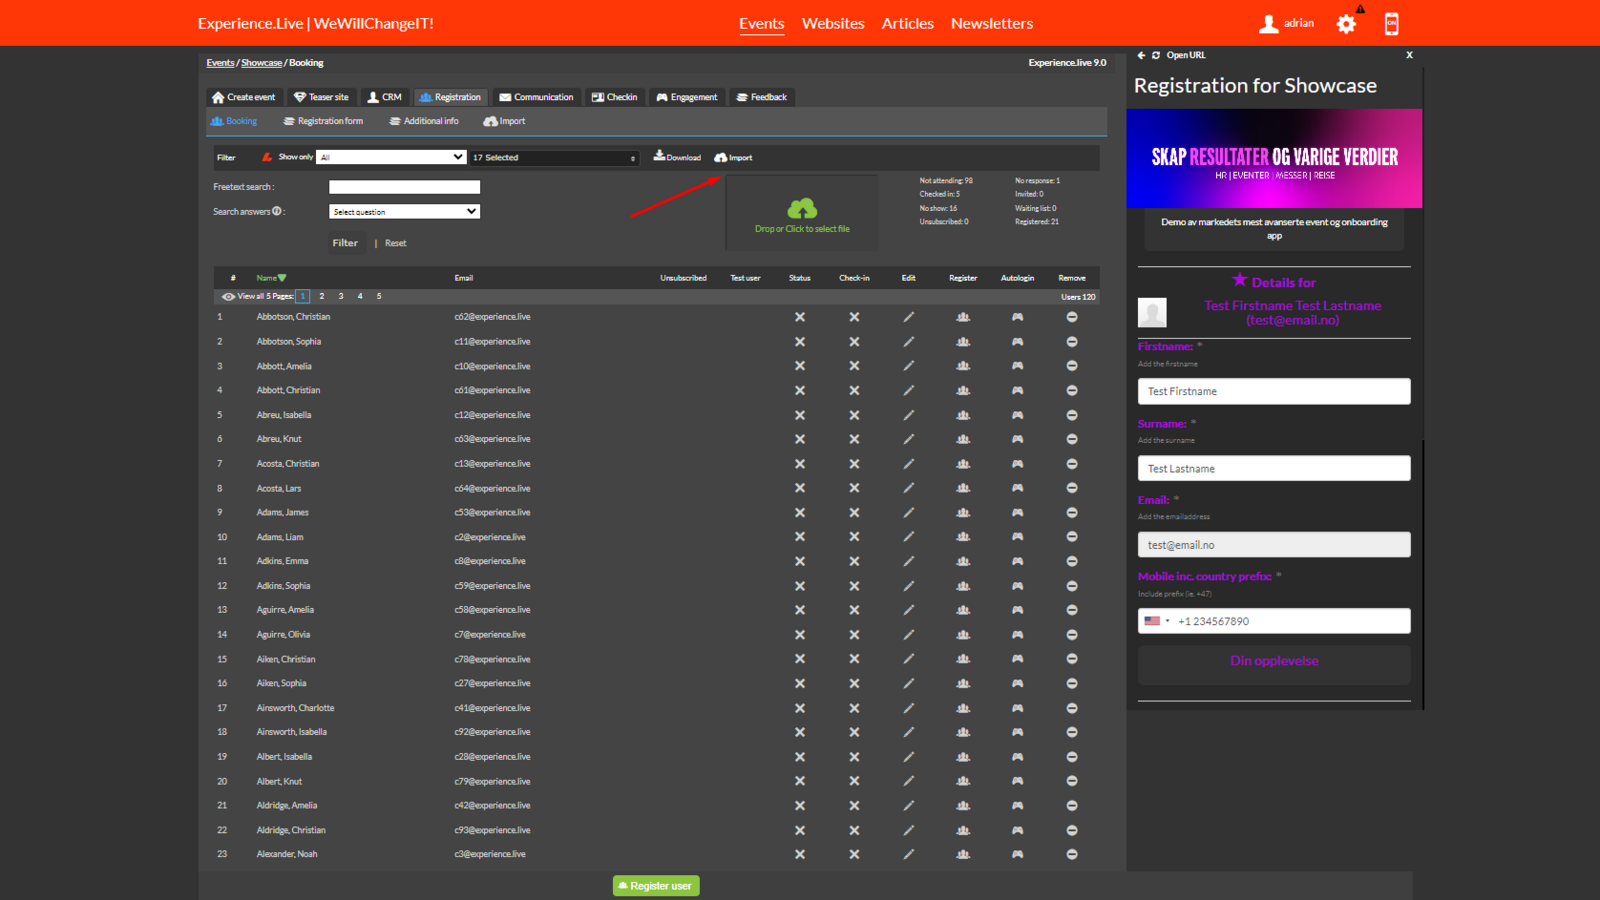Open the 17 Selected multi-select dropdown
The image size is (1600, 900).
(554, 158)
